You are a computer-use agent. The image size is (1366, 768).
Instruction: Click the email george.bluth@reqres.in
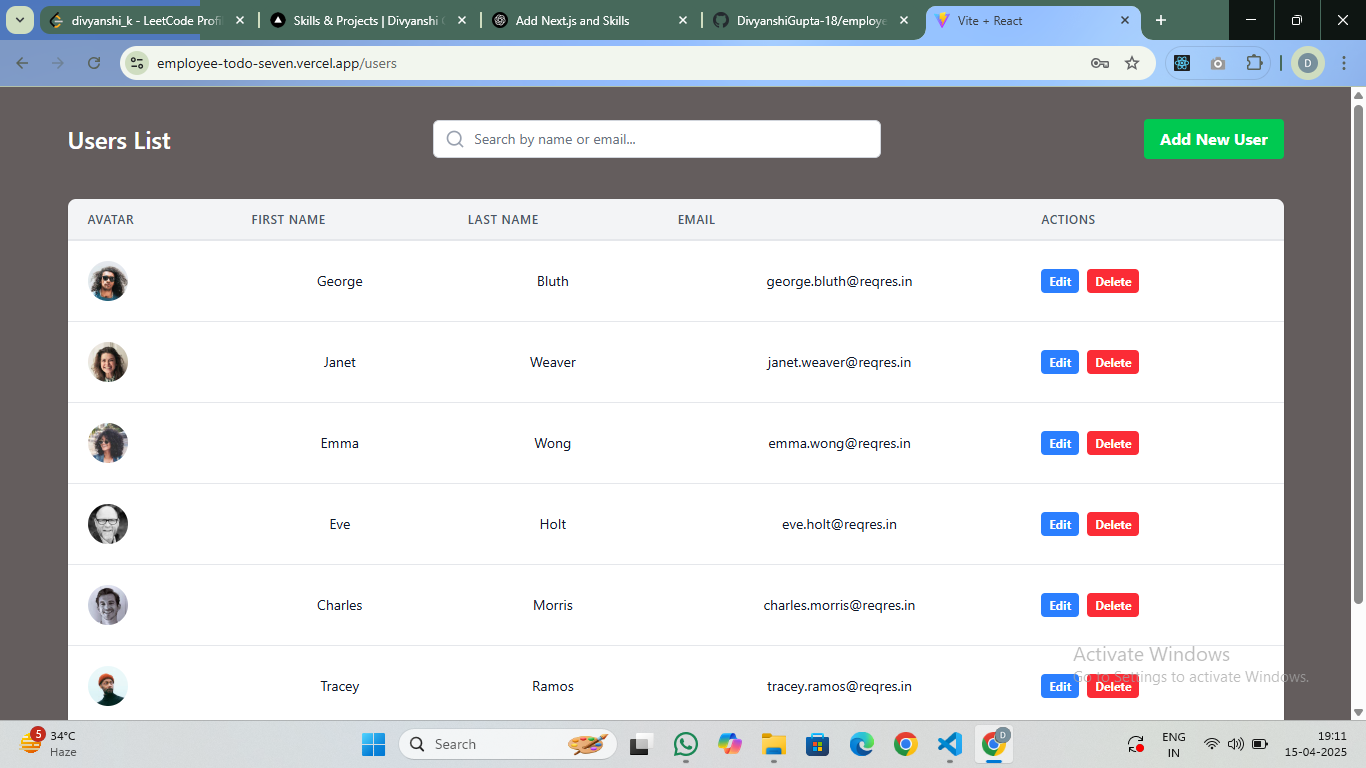(839, 281)
